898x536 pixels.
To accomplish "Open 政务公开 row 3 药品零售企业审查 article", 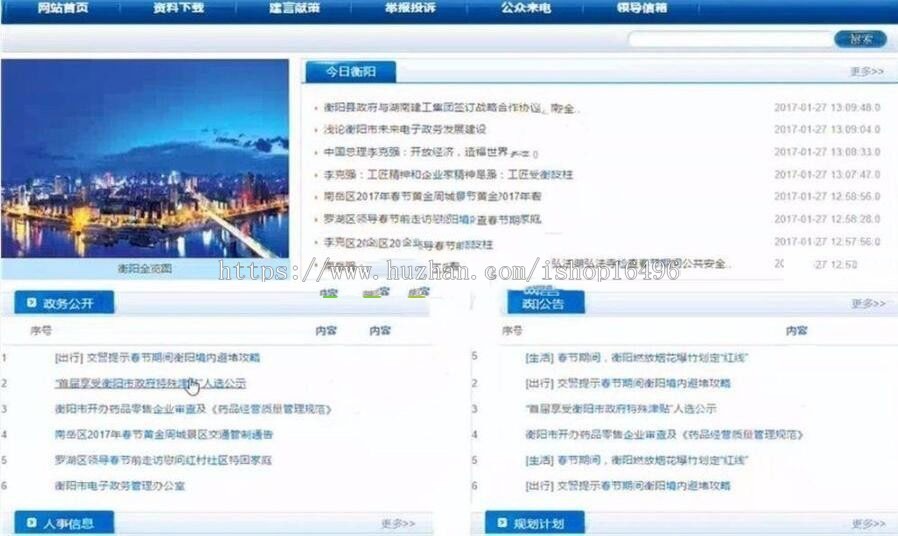I will 193,409.
